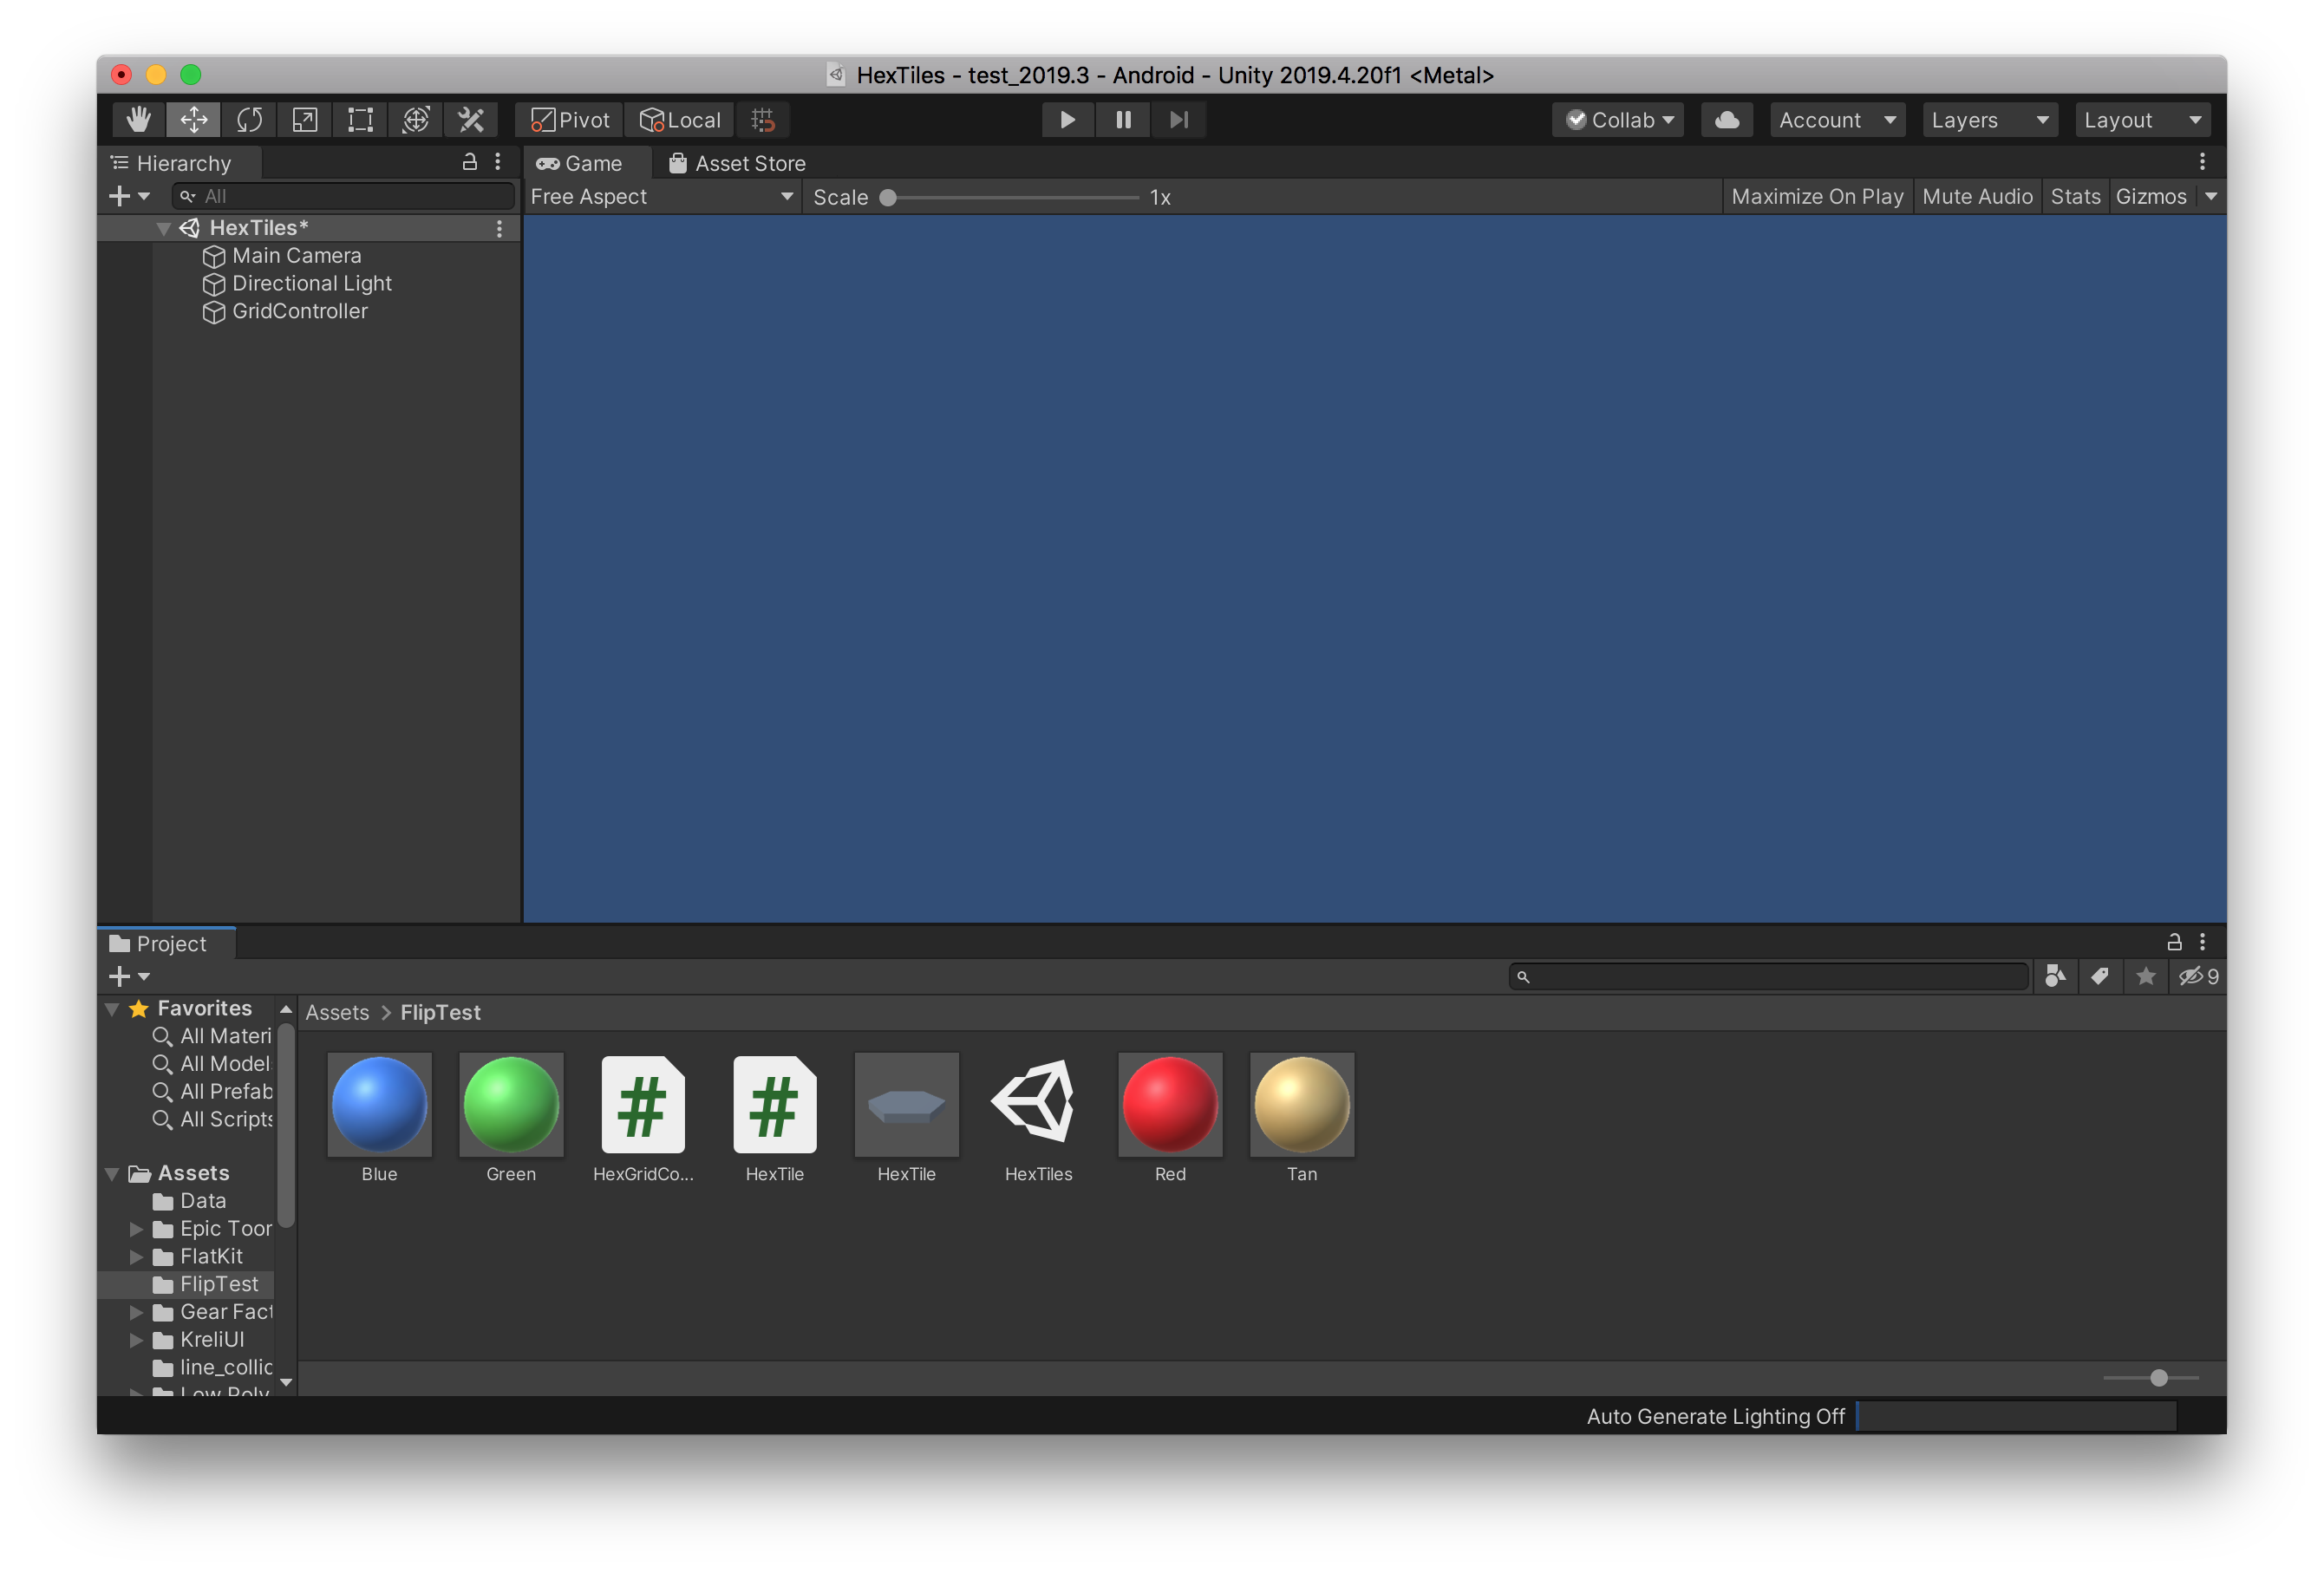Select All Scripts favorite search
The height and width of the screenshot is (1573, 2324).
pyautogui.click(x=213, y=1120)
